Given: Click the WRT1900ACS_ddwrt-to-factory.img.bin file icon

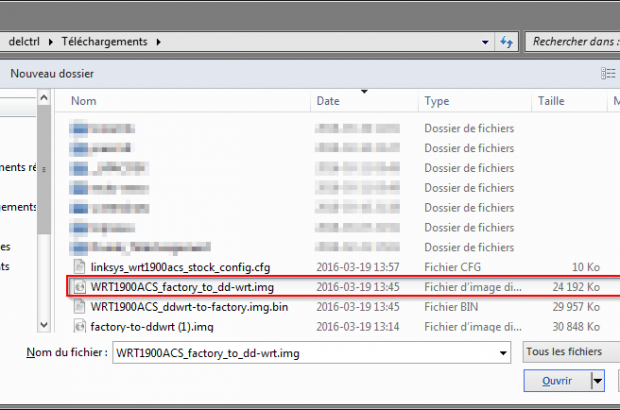Looking at the screenshot, I should [x=80, y=306].
